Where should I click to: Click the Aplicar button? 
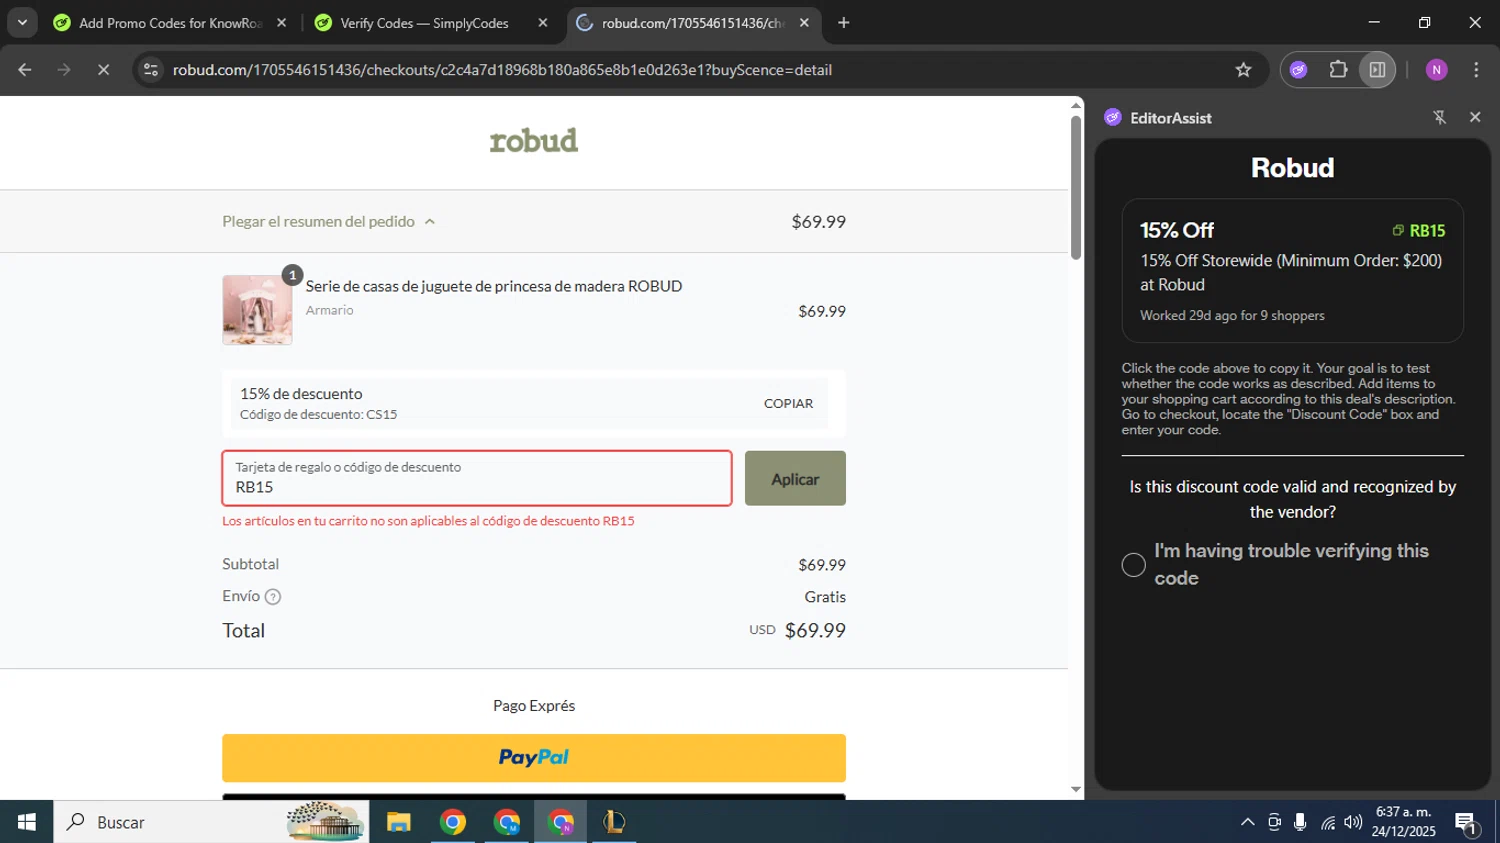[x=795, y=478]
